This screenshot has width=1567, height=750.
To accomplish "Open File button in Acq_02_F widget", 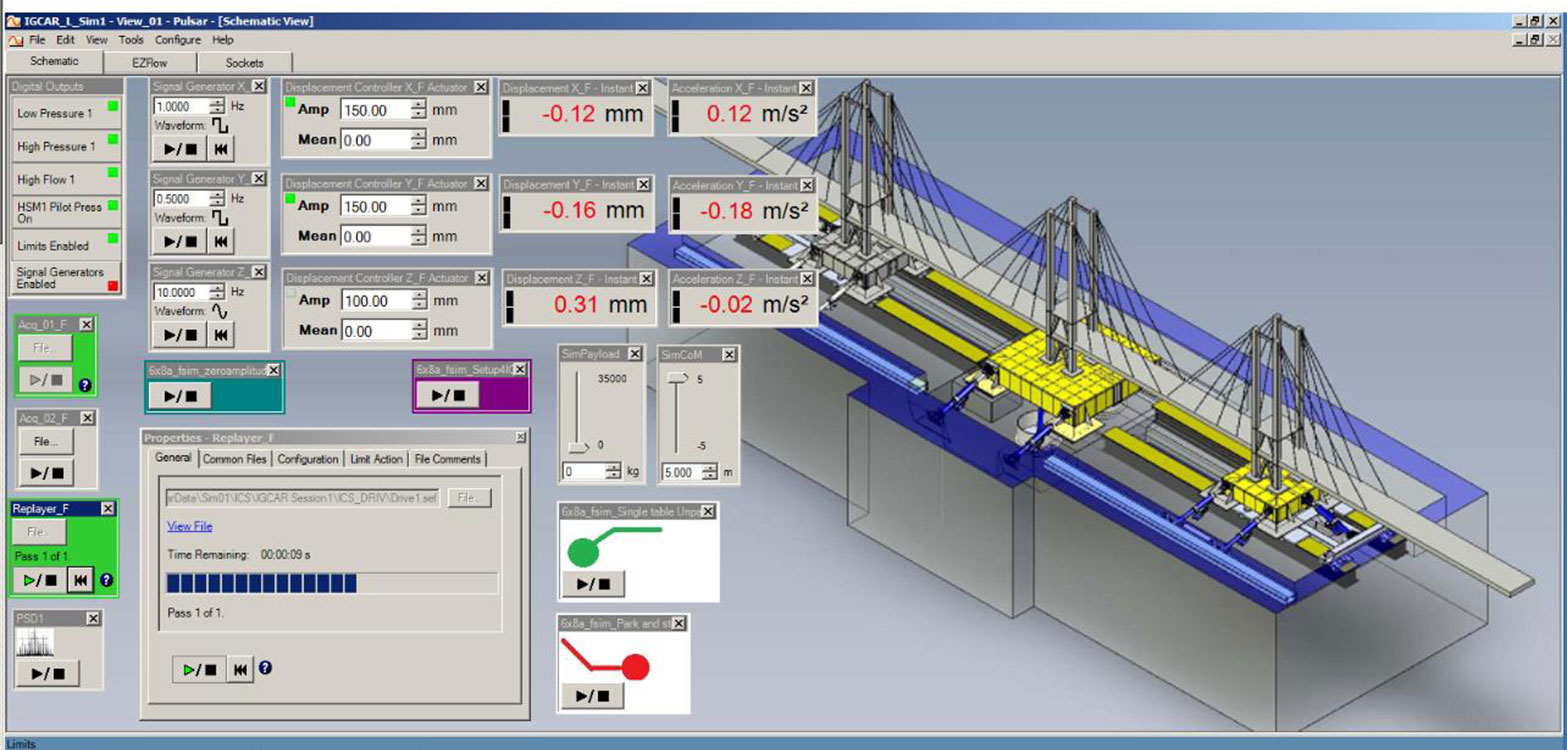I will pyautogui.click(x=44, y=440).
